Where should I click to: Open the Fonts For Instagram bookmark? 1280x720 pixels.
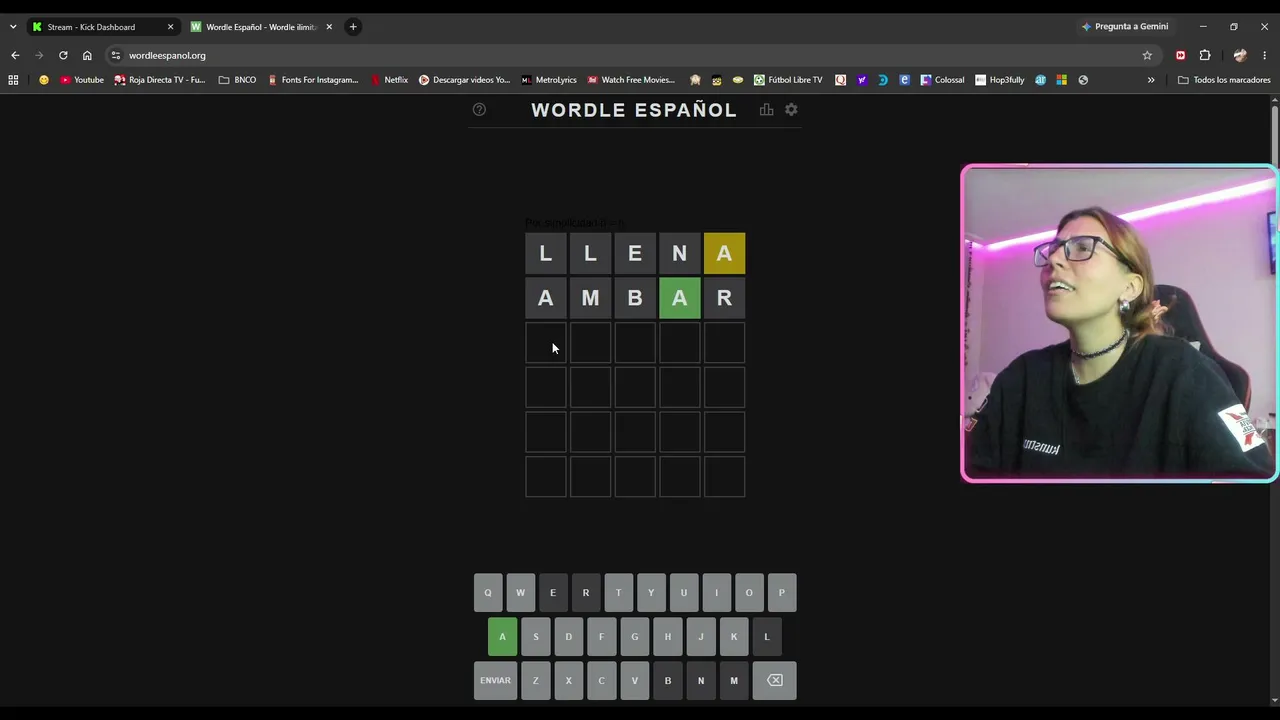click(313, 80)
